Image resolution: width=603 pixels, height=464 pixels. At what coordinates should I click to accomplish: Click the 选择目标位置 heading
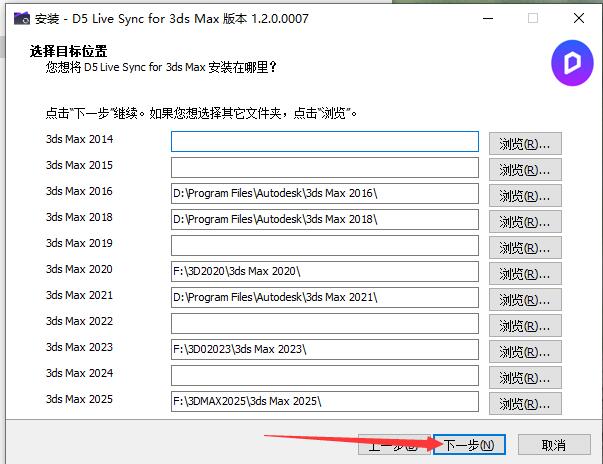68,51
